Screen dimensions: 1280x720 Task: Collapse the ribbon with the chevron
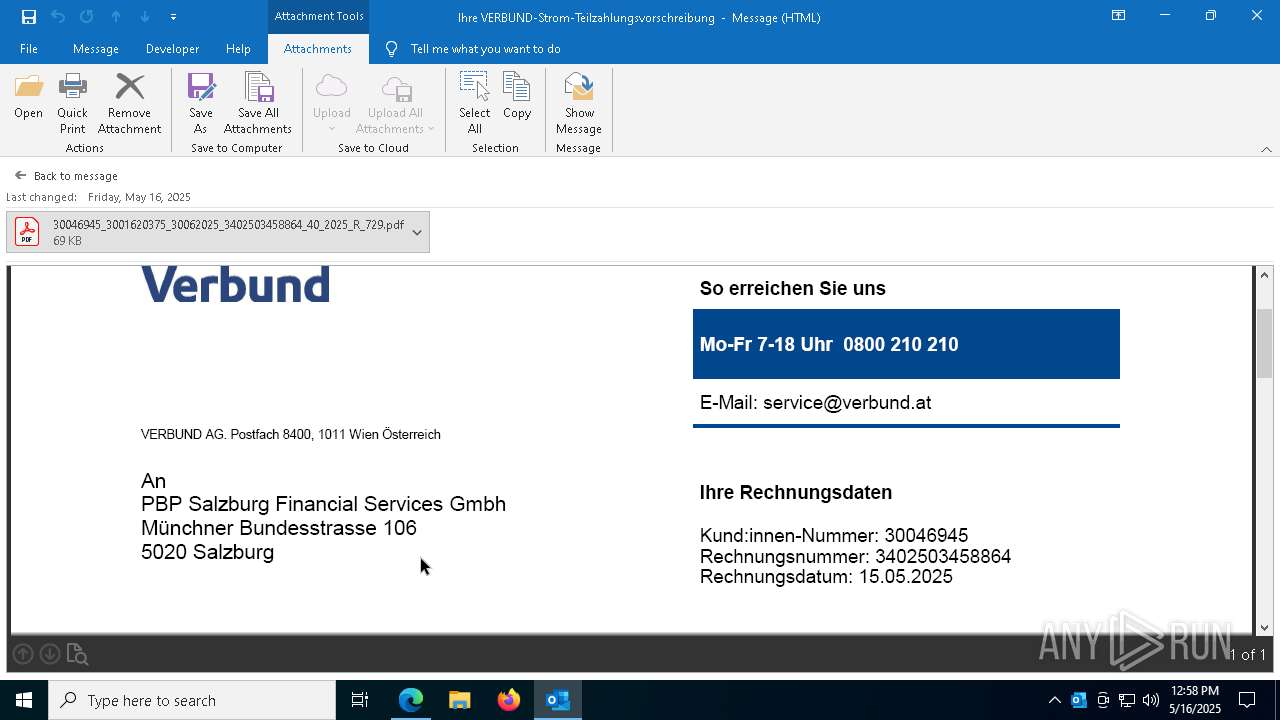[1266, 149]
